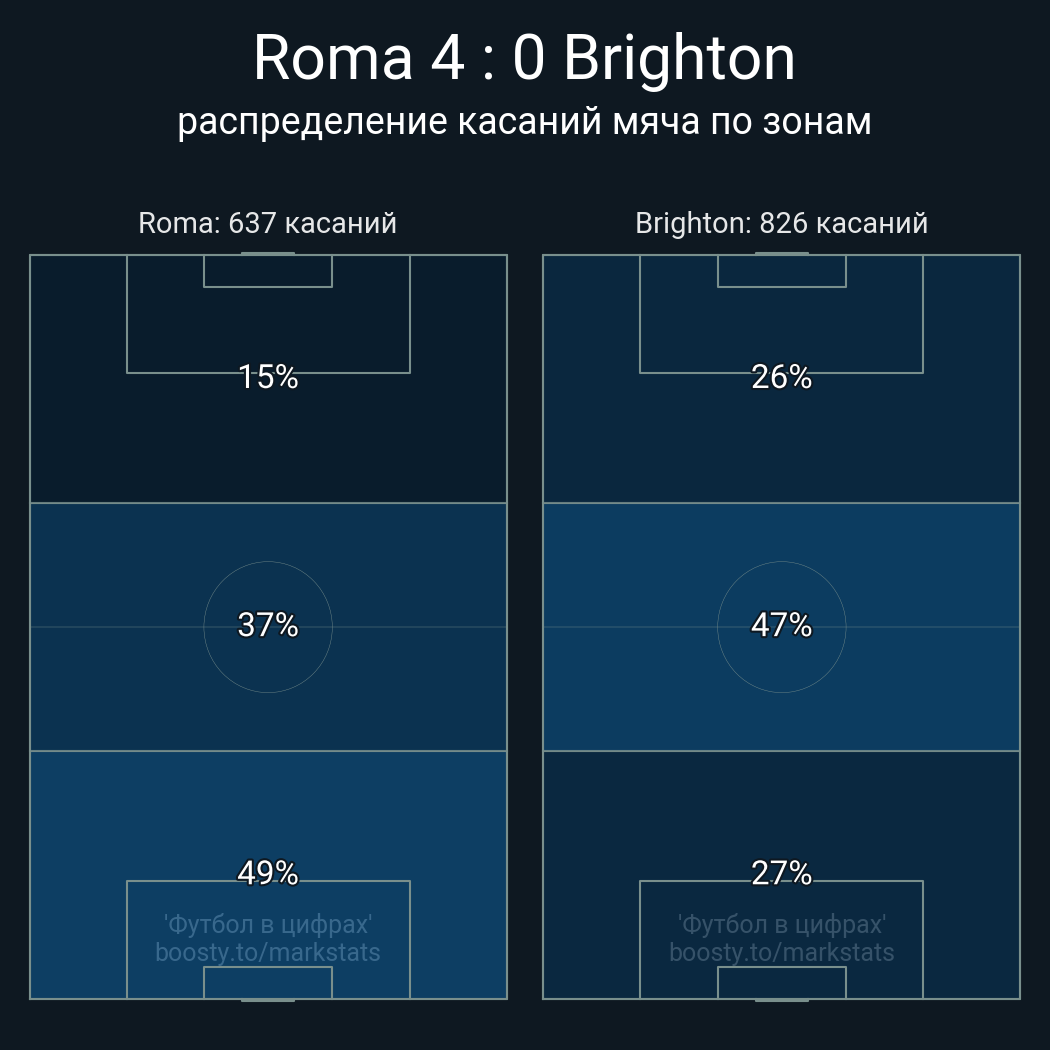Click the center circle on Brighton's pitch
This screenshot has height=1050, width=1050.
[x=781, y=665]
